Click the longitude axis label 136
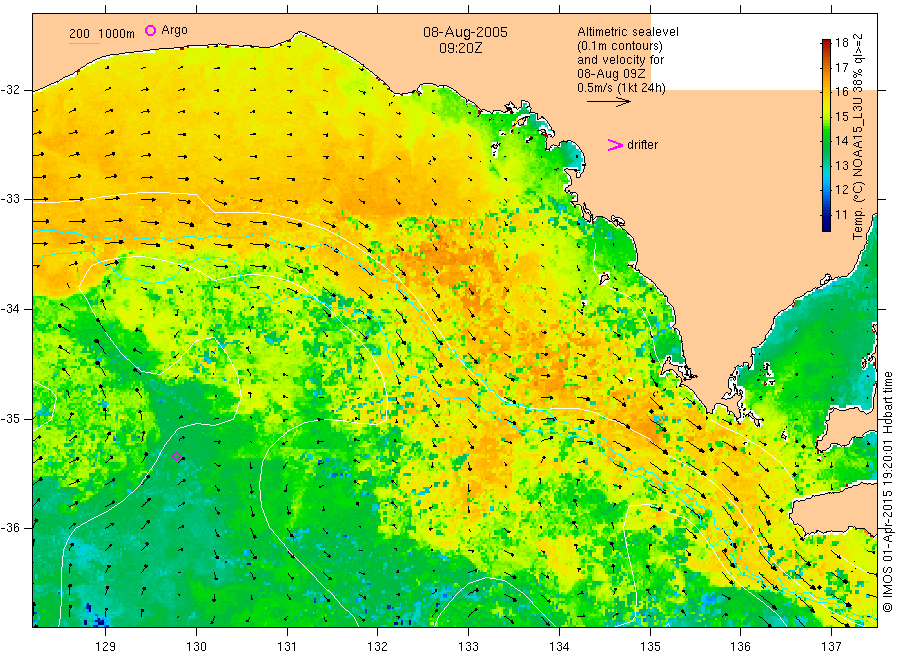The image size is (900, 660). [x=740, y=647]
